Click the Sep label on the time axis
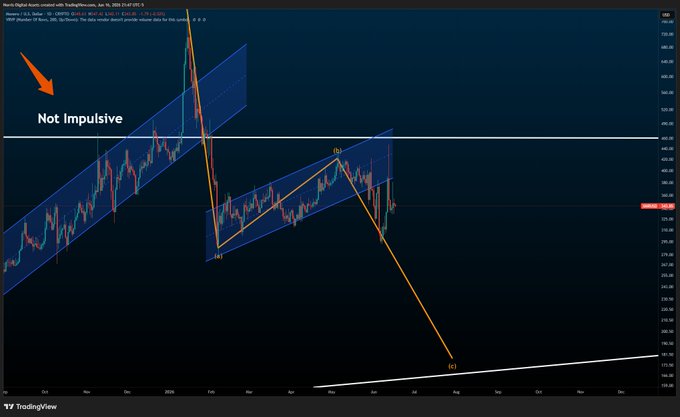The width and height of the screenshot is (680, 417). click(x=498, y=392)
